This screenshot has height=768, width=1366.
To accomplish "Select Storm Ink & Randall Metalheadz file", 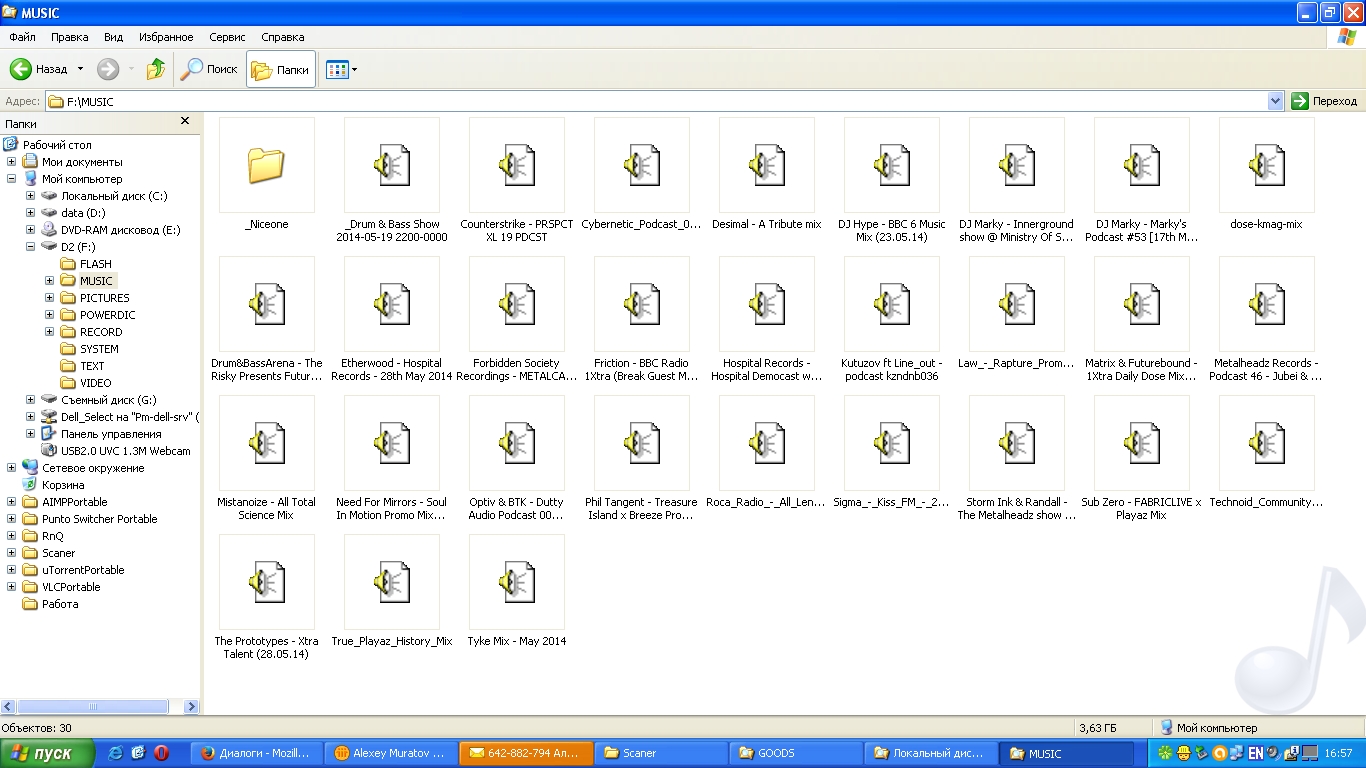I will tap(1016, 443).
